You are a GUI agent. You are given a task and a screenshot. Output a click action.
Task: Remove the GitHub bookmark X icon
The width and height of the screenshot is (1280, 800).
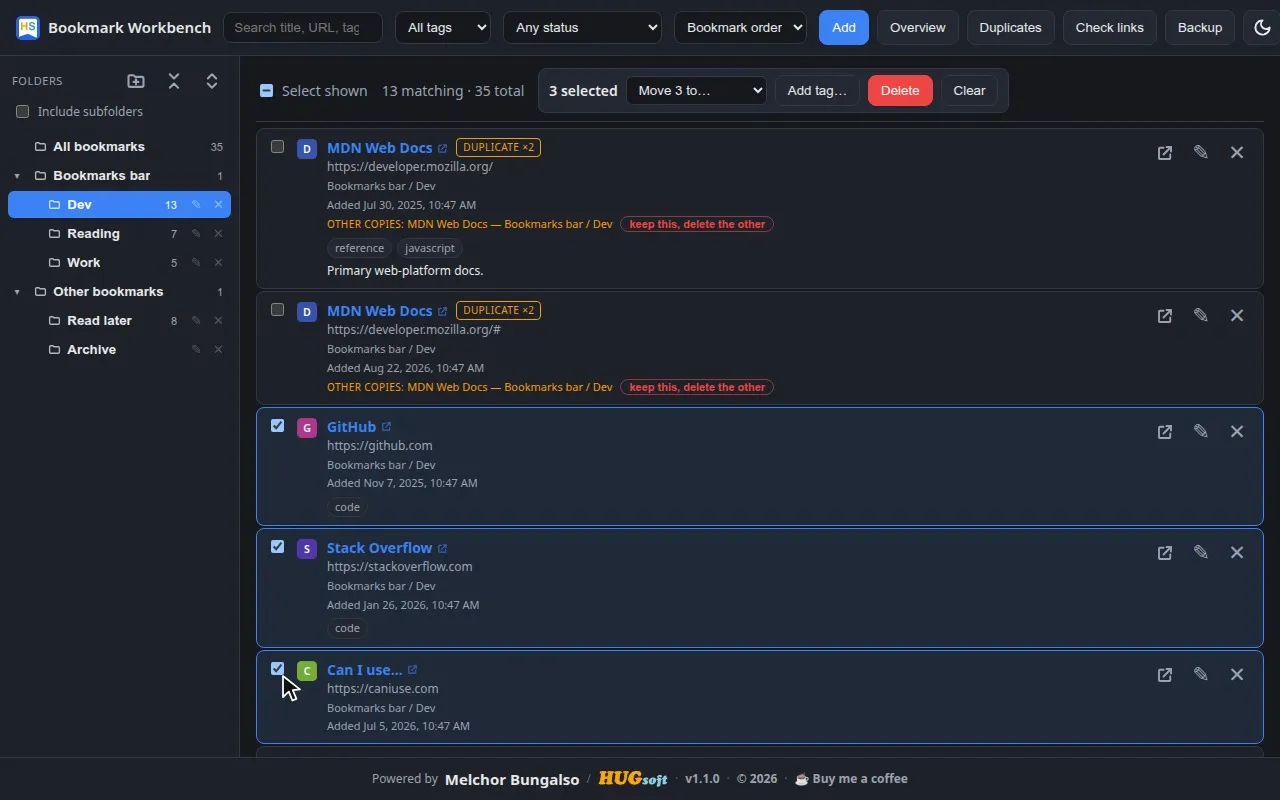[x=1237, y=432]
